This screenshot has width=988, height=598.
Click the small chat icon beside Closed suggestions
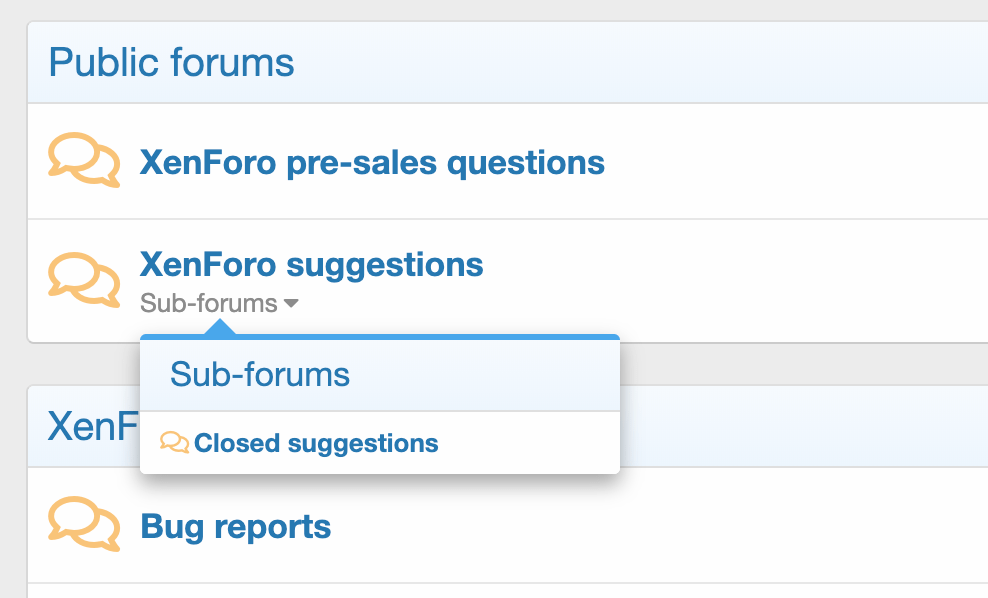click(175, 443)
